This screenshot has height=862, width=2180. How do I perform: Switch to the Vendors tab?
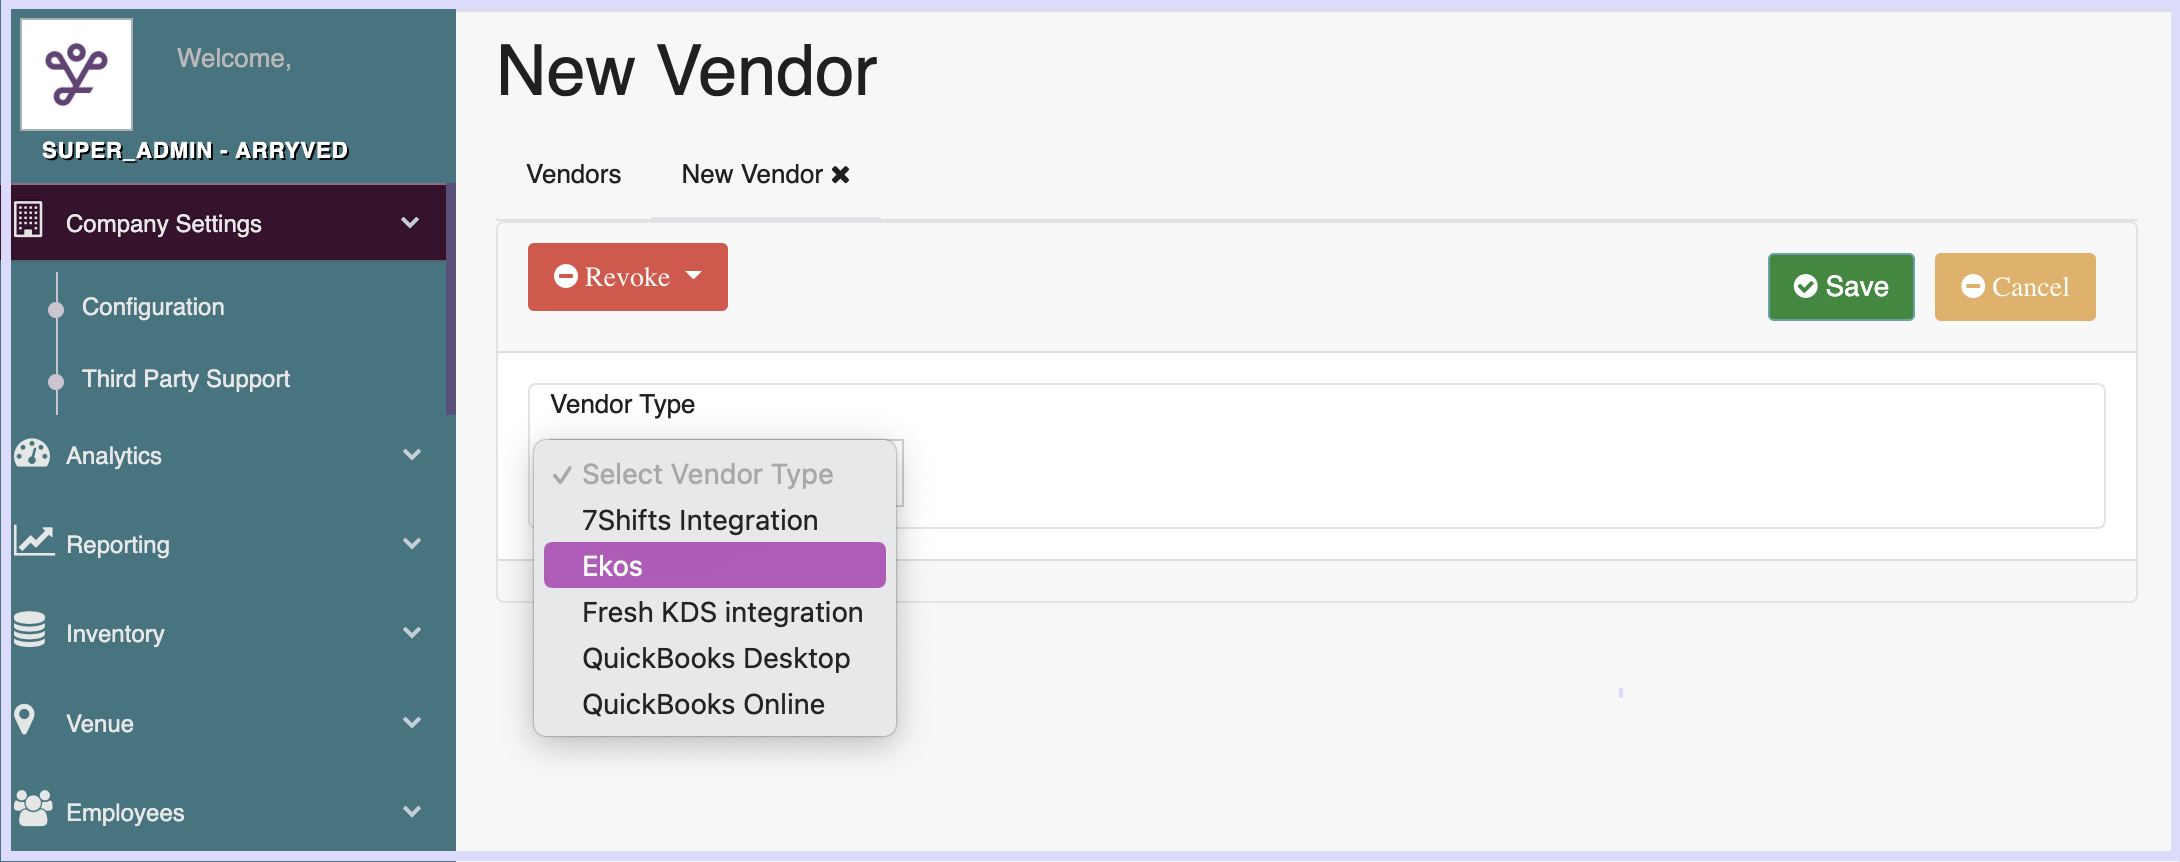[573, 174]
